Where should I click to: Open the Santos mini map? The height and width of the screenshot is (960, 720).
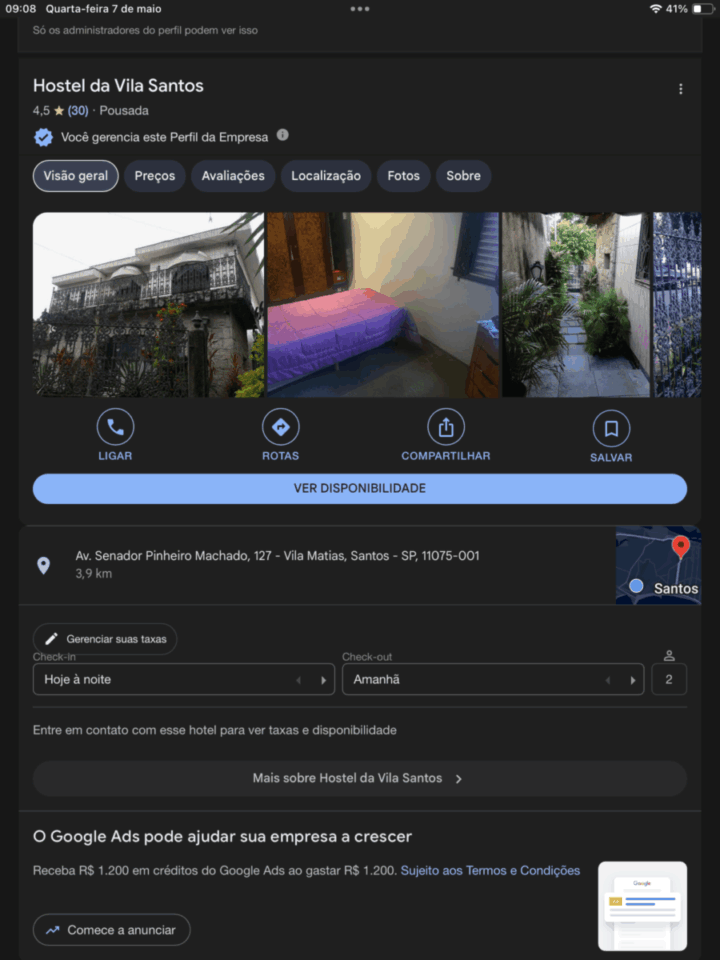coord(659,565)
